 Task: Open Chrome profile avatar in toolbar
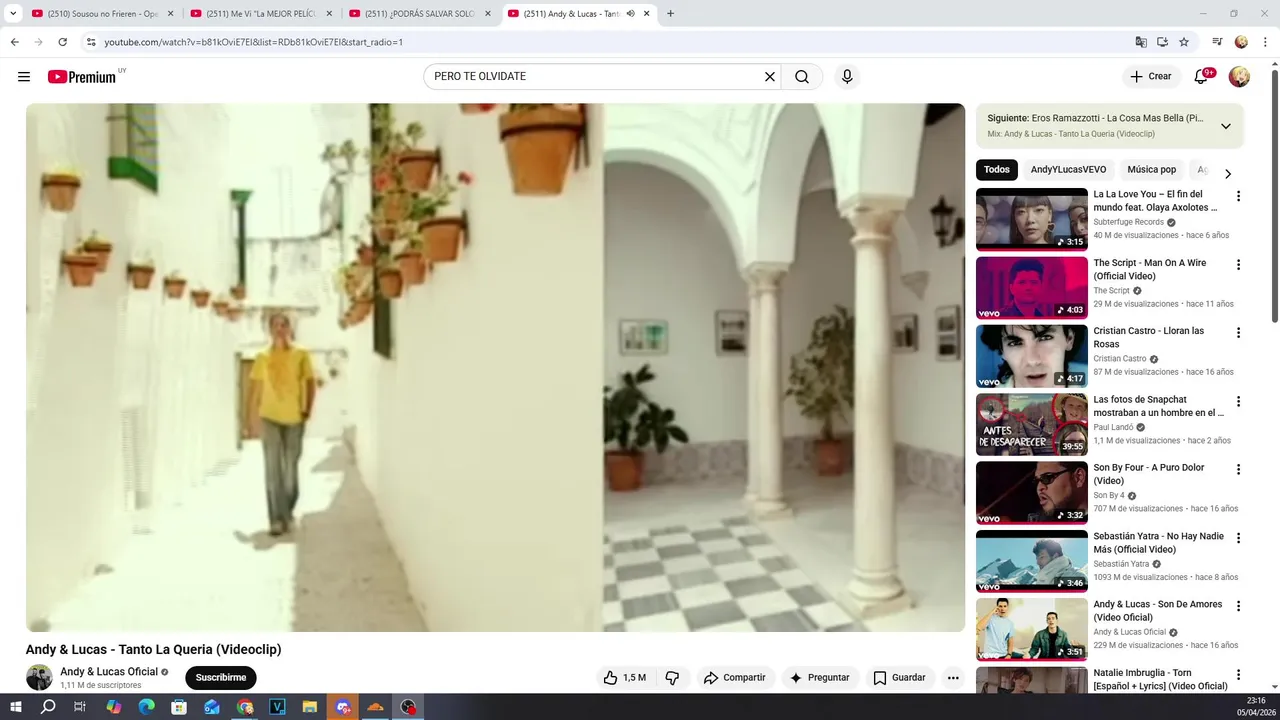tap(1241, 42)
